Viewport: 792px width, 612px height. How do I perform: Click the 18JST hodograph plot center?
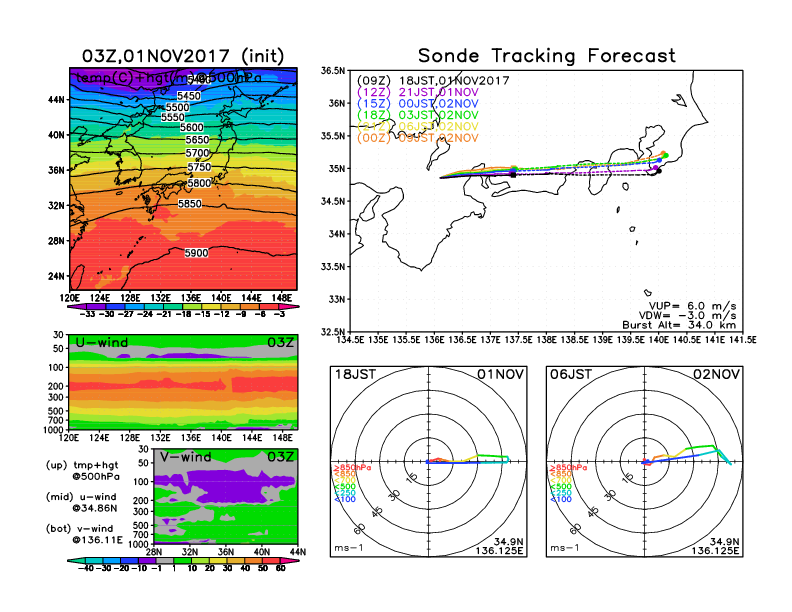click(x=429, y=462)
